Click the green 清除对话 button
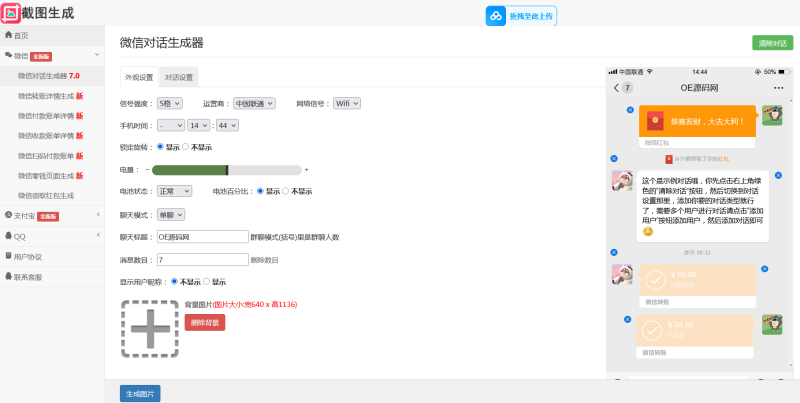Image resolution: width=800 pixels, height=403 pixels. 772,43
